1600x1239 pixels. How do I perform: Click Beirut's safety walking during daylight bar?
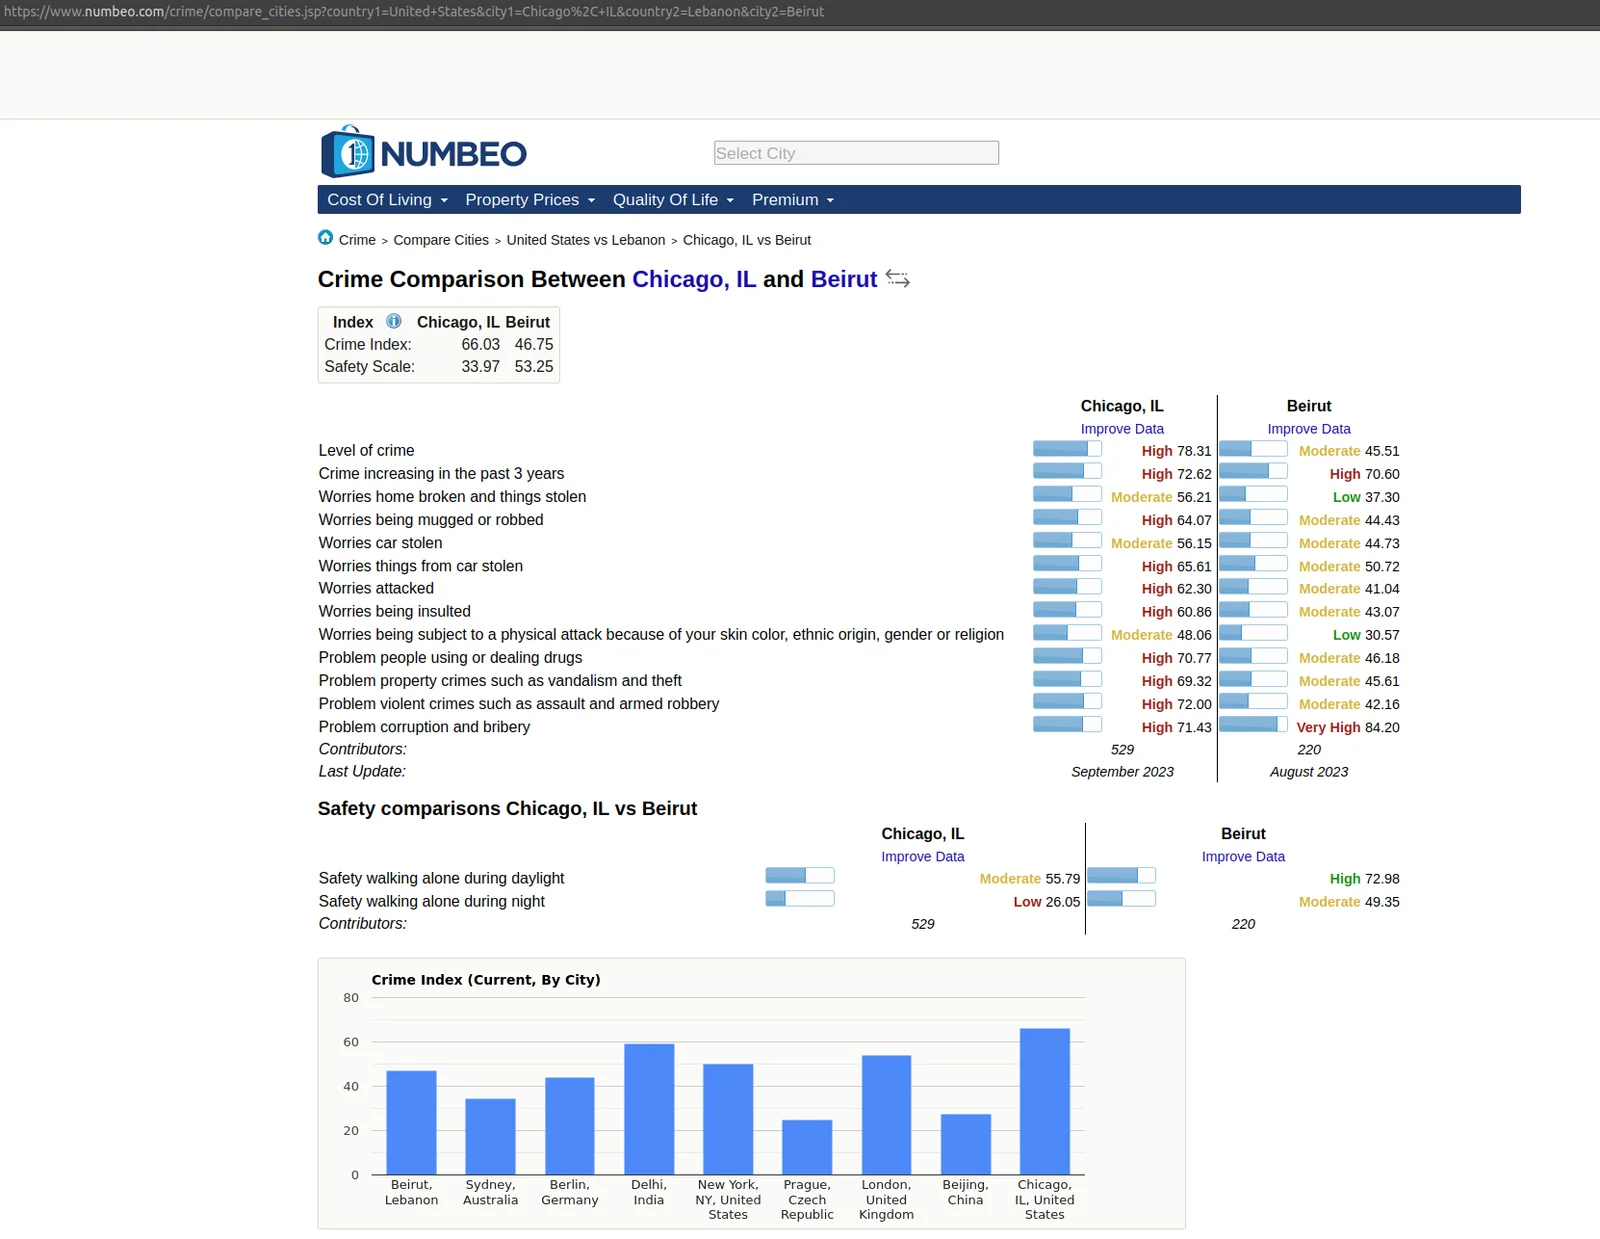point(1121,876)
